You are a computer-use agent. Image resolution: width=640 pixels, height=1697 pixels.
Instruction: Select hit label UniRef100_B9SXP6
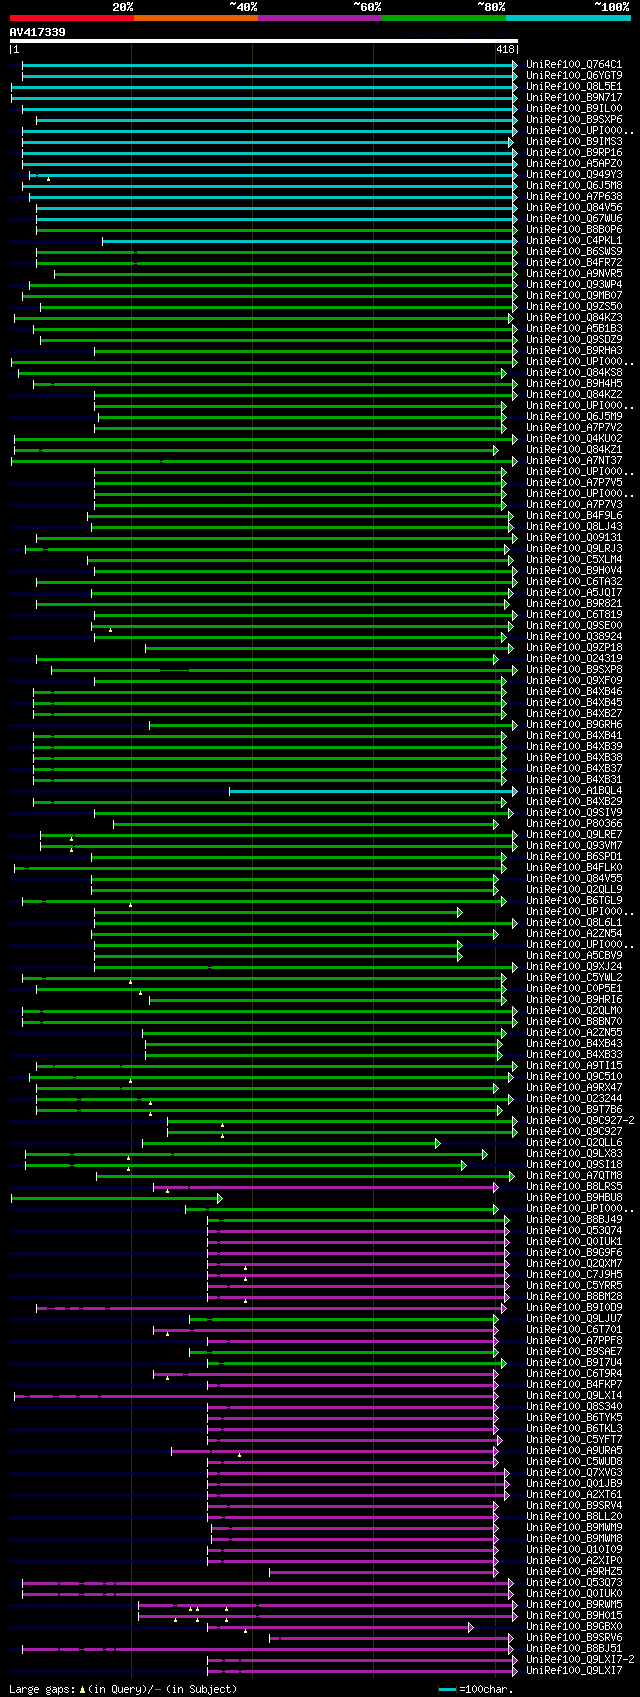[x=574, y=119]
